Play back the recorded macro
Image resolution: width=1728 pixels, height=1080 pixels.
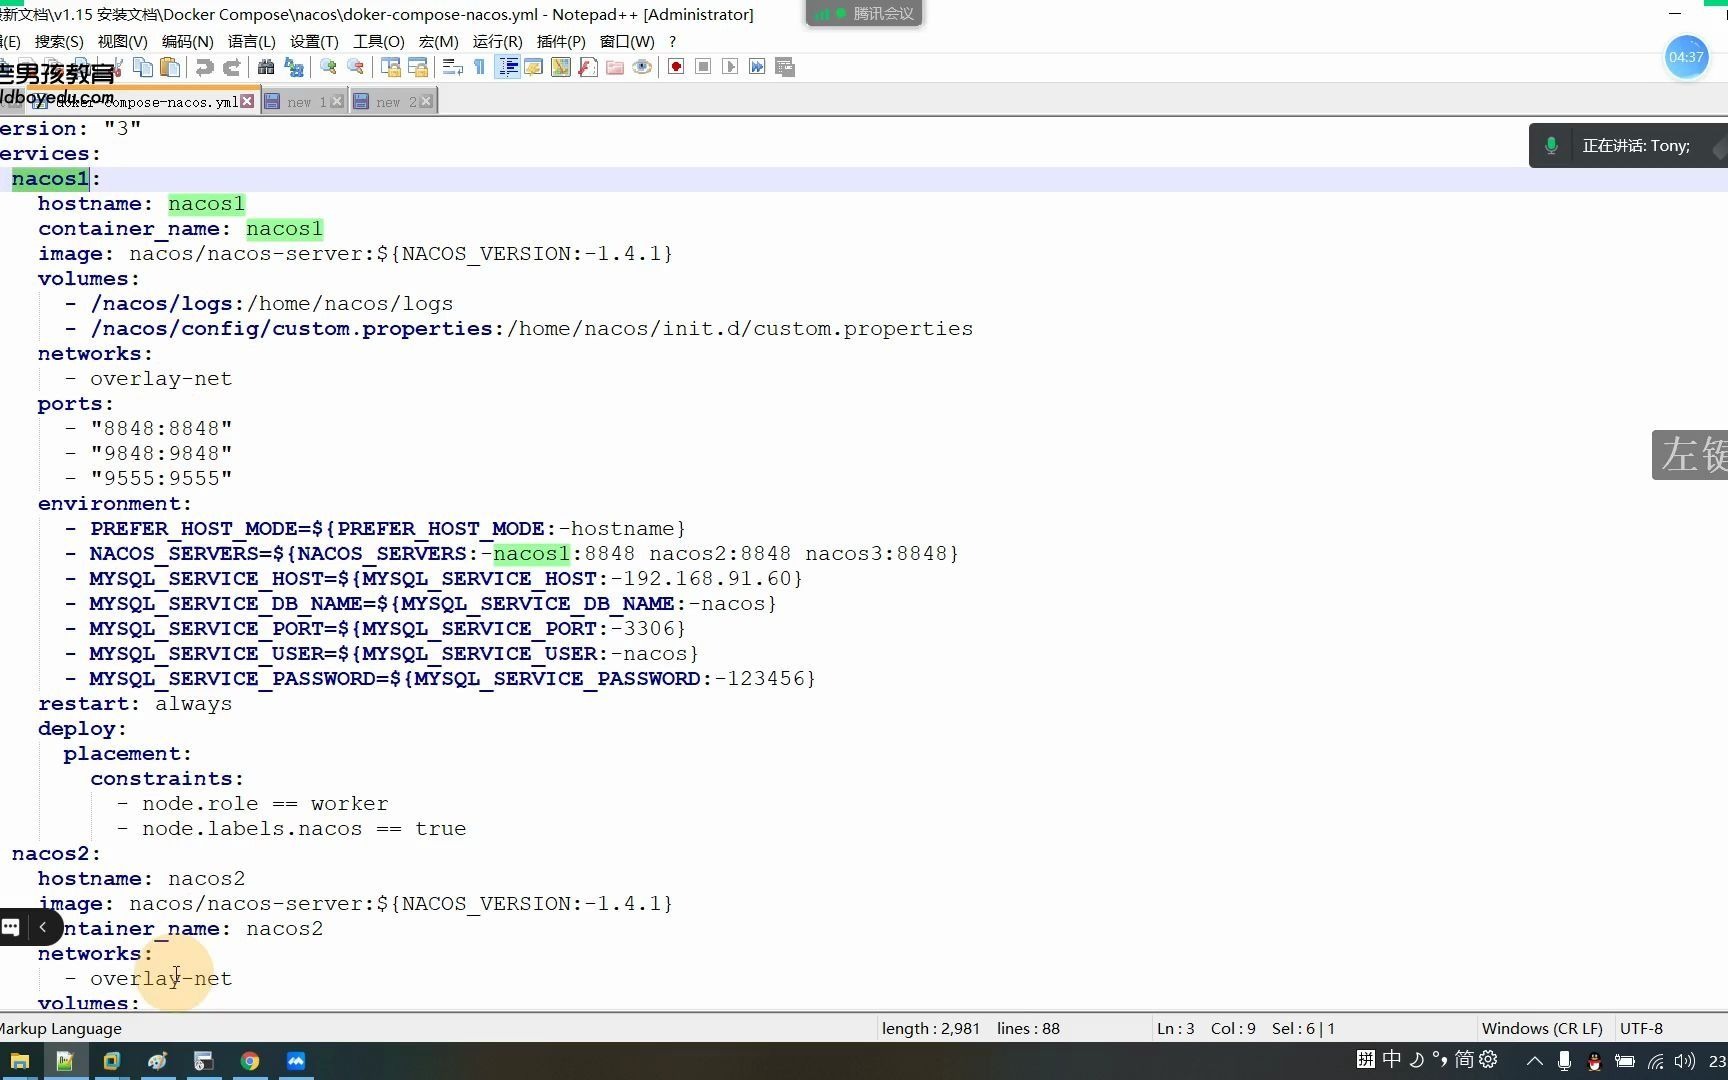(730, 67)
